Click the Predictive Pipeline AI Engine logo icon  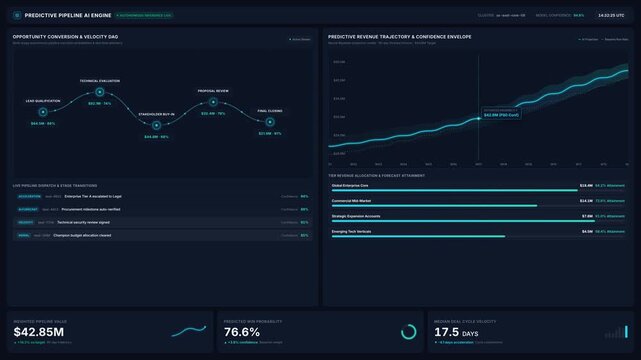click(17, 15)
